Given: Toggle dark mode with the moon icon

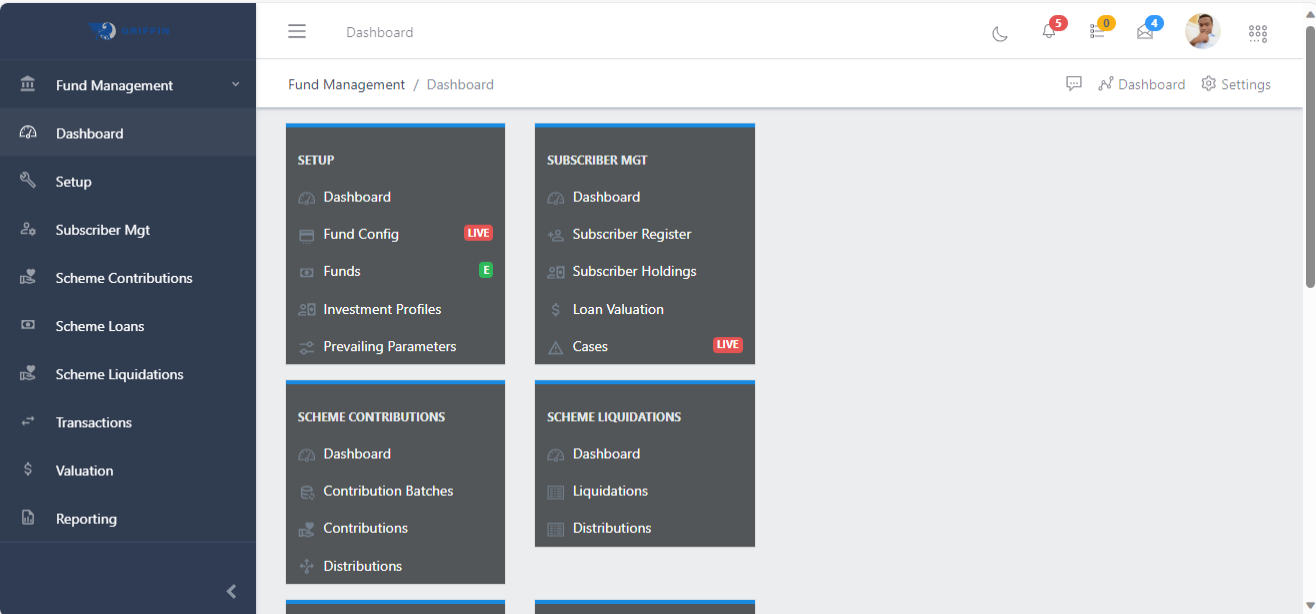Looking at the screenshot, I should 1000,32.
